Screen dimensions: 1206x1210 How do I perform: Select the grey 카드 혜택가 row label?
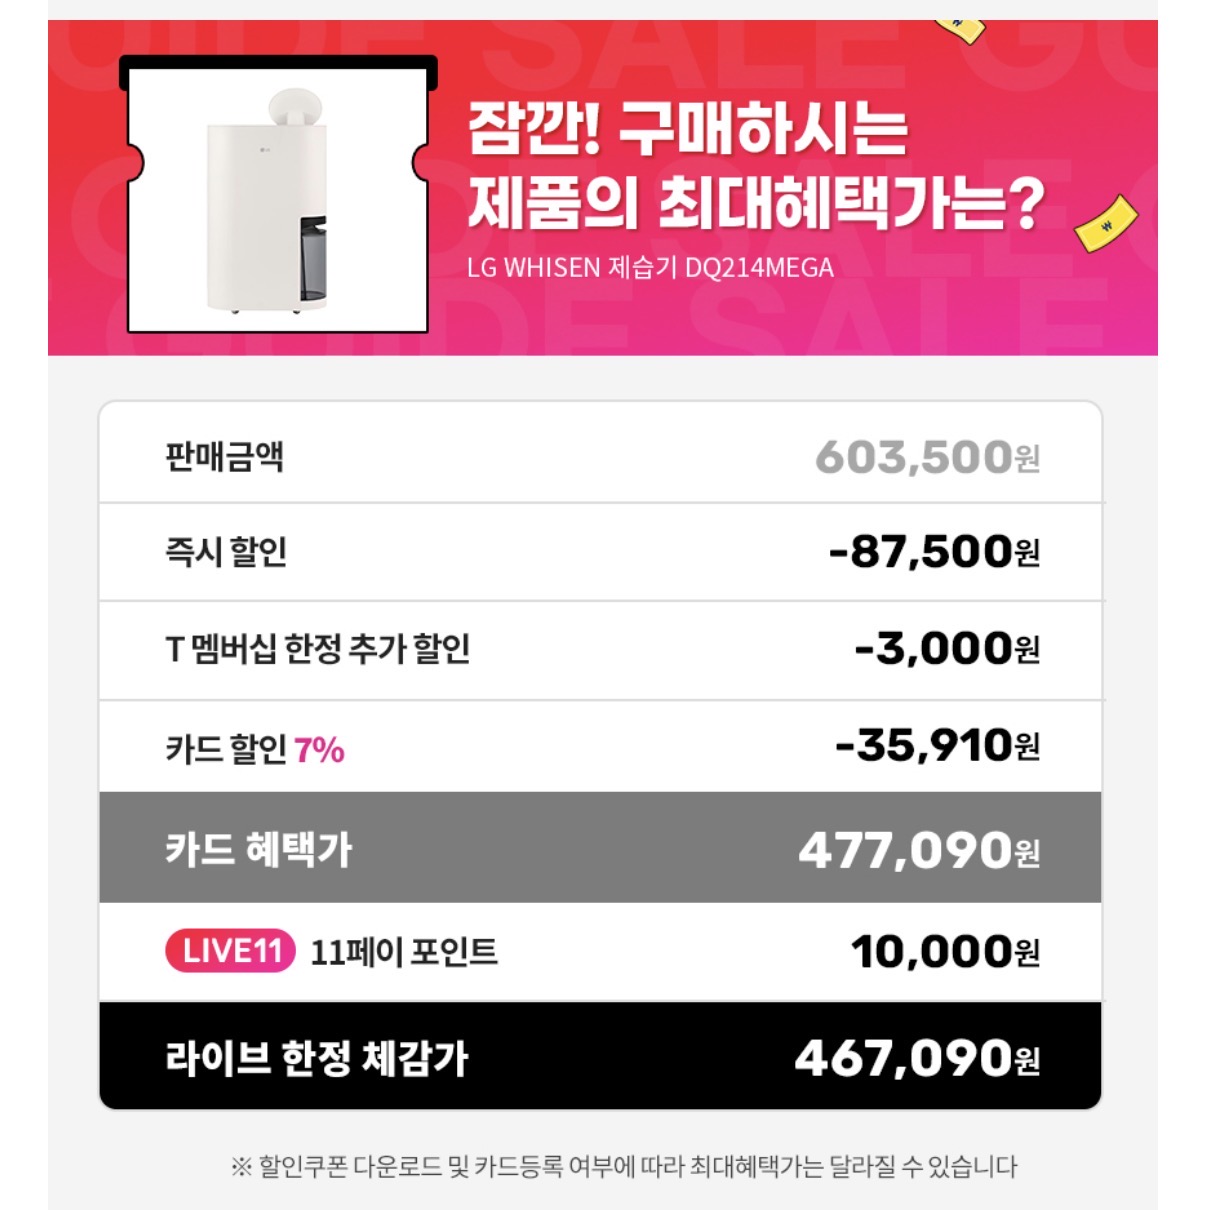(x=258, y=849)
